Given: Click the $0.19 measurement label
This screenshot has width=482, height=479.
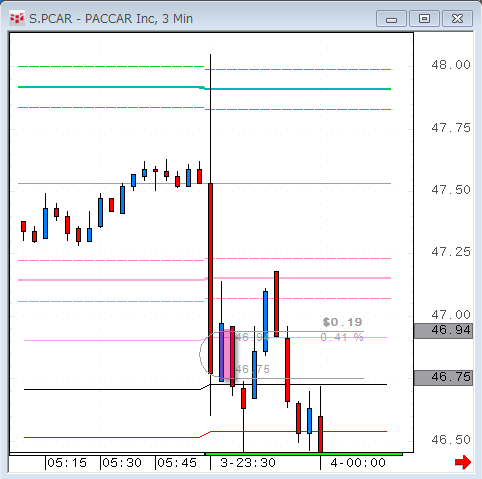Looking at the screenshot, I should 342,322.
